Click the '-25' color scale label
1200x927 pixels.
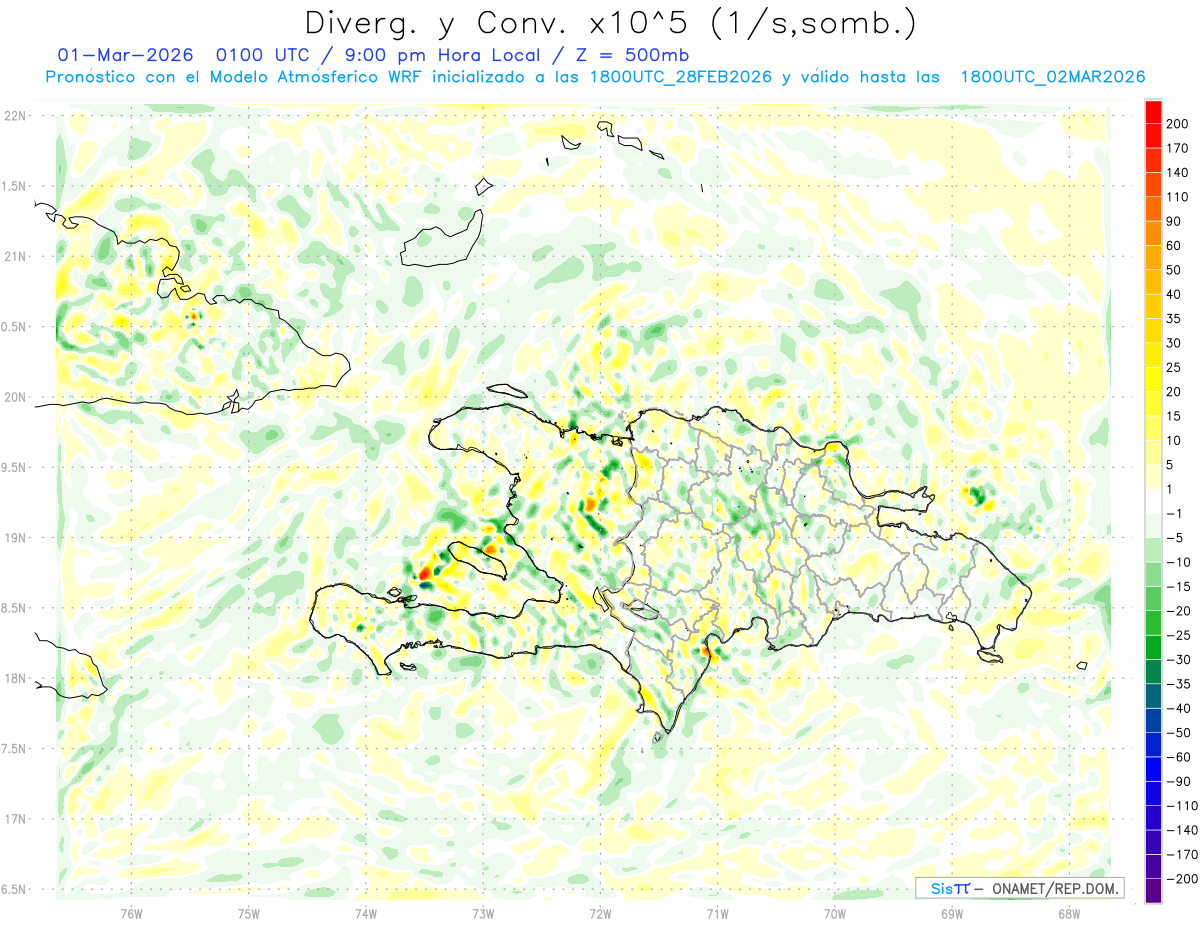[x=1178, y=635]
